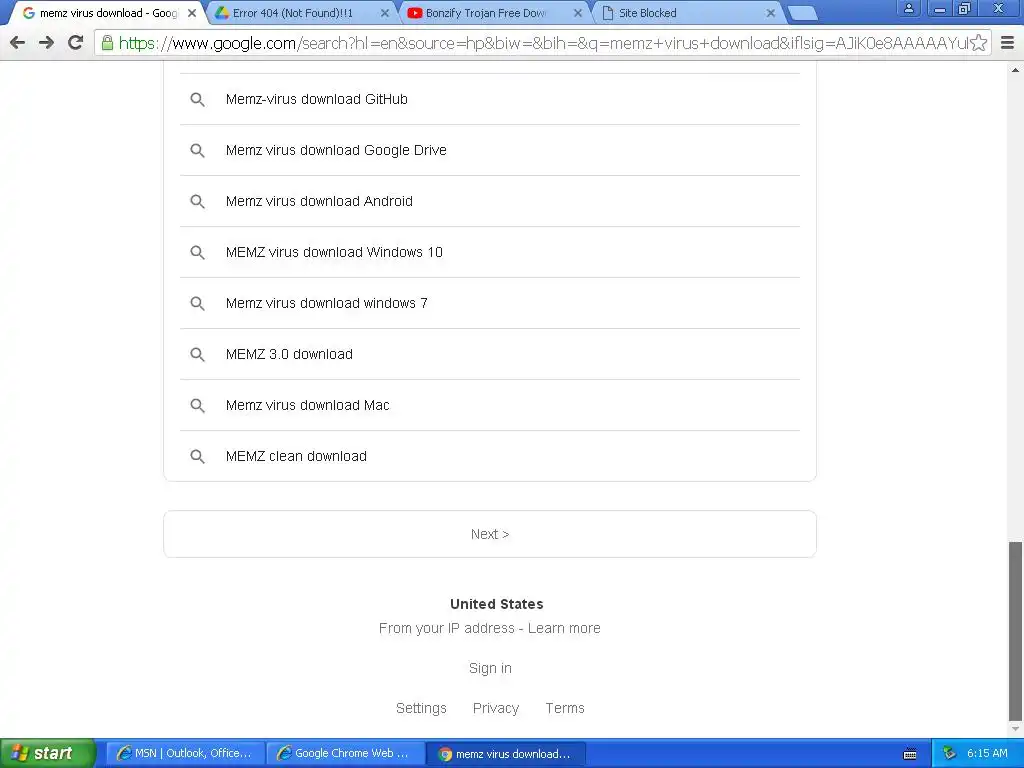1024x768 pixels.
Task: Open the Learn more link
Action: click(x=564, y=628)
